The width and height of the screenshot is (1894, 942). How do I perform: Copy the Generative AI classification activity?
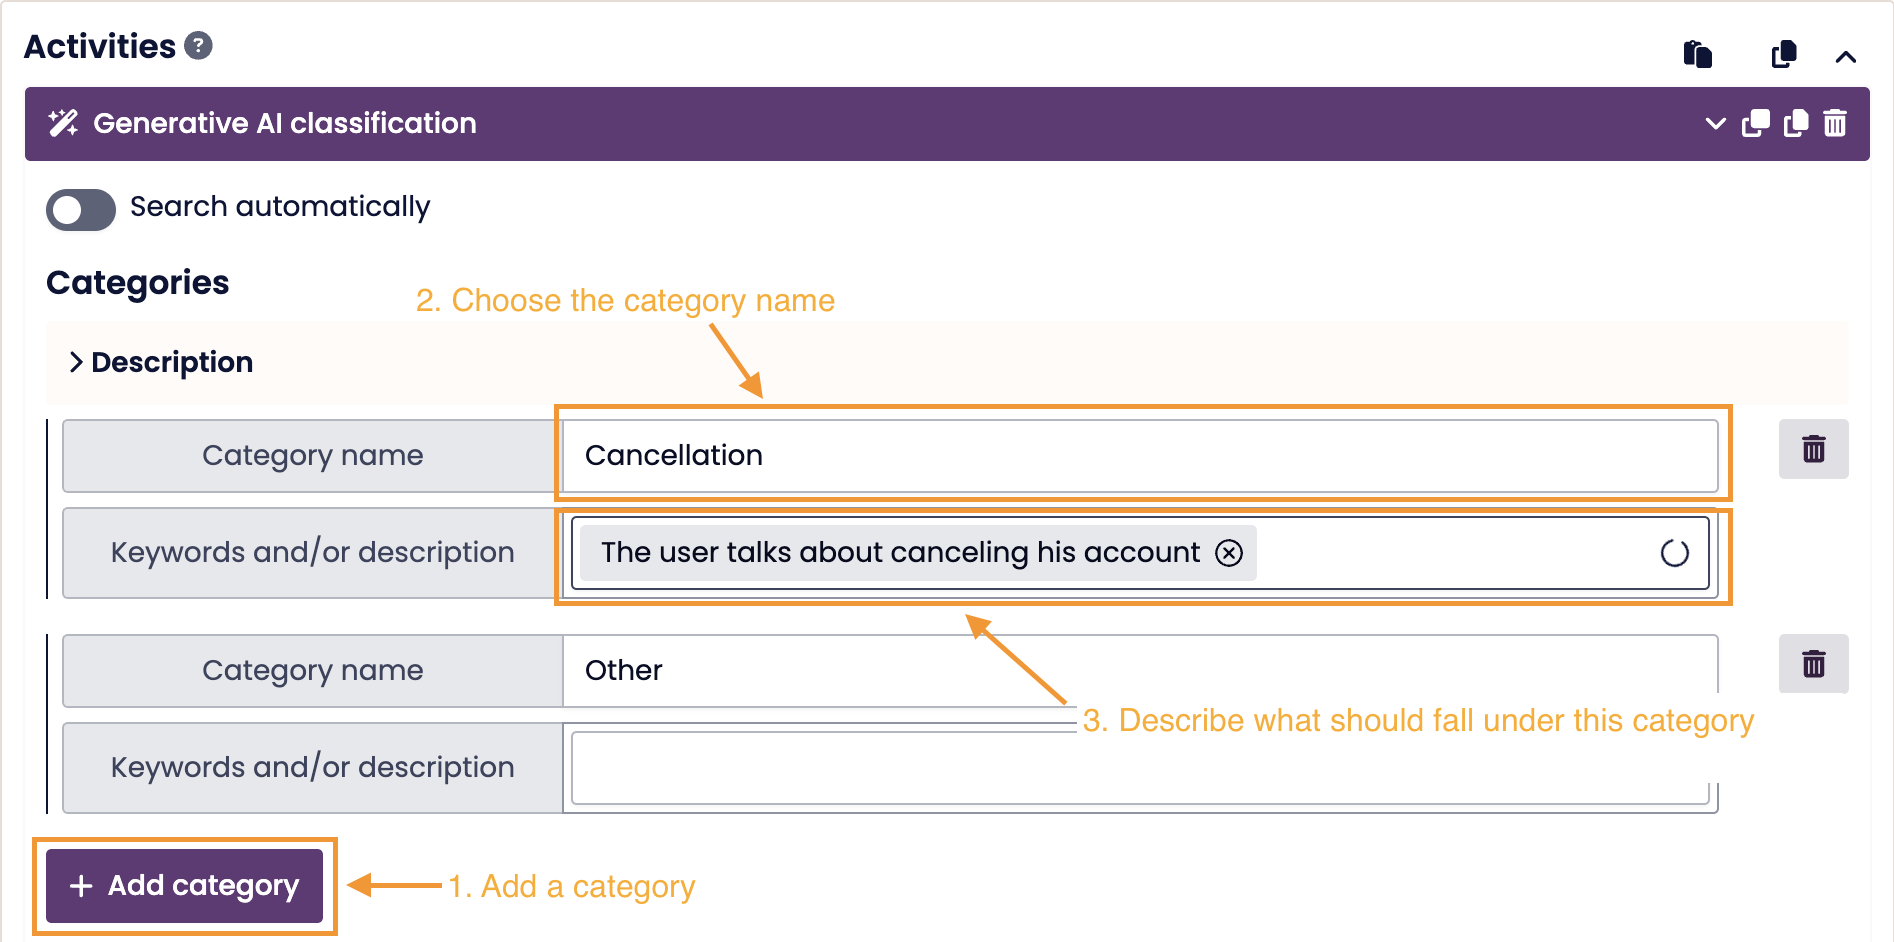point(1796,123)
